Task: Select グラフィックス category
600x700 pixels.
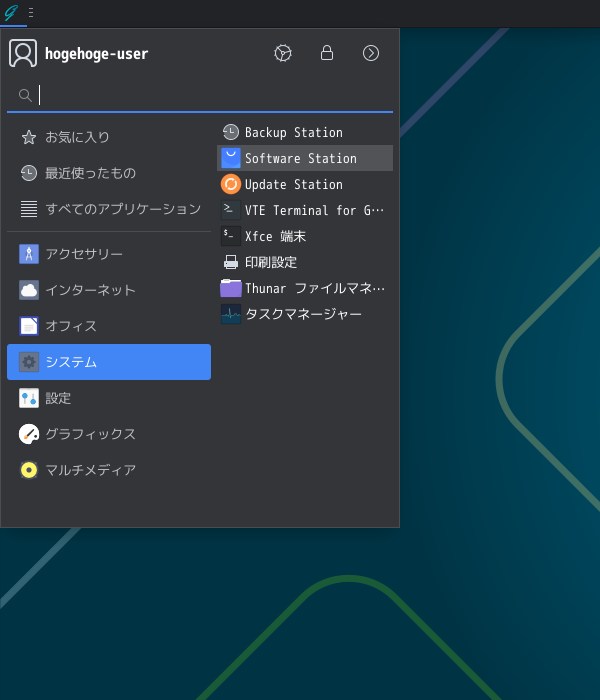Action: 109,434
